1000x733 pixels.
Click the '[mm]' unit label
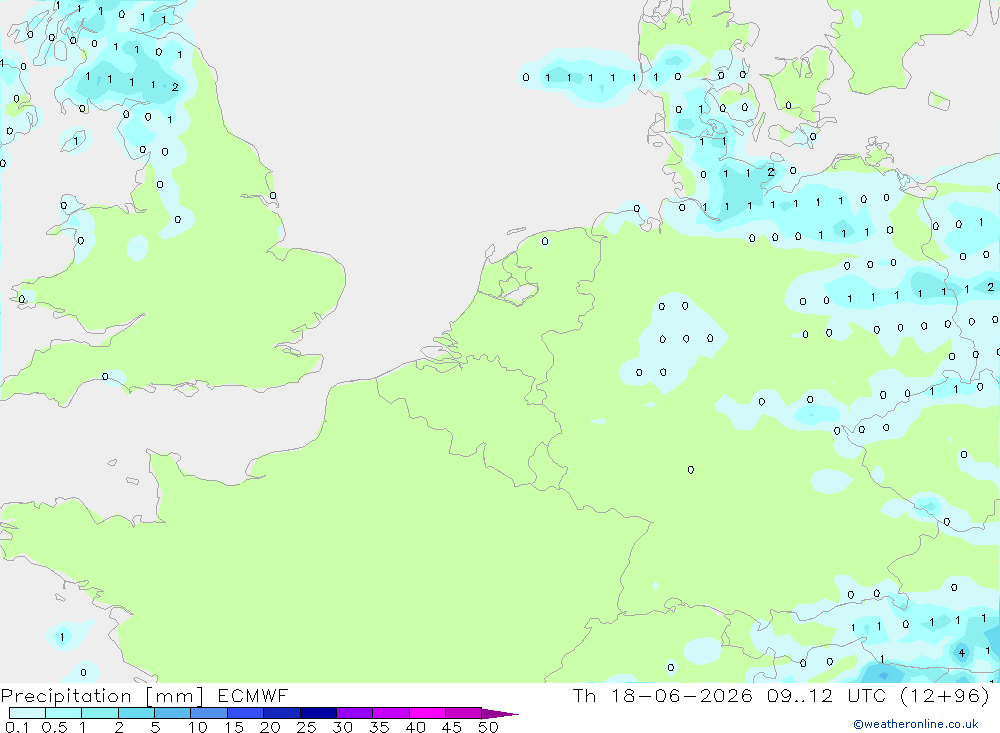(175, 696)
